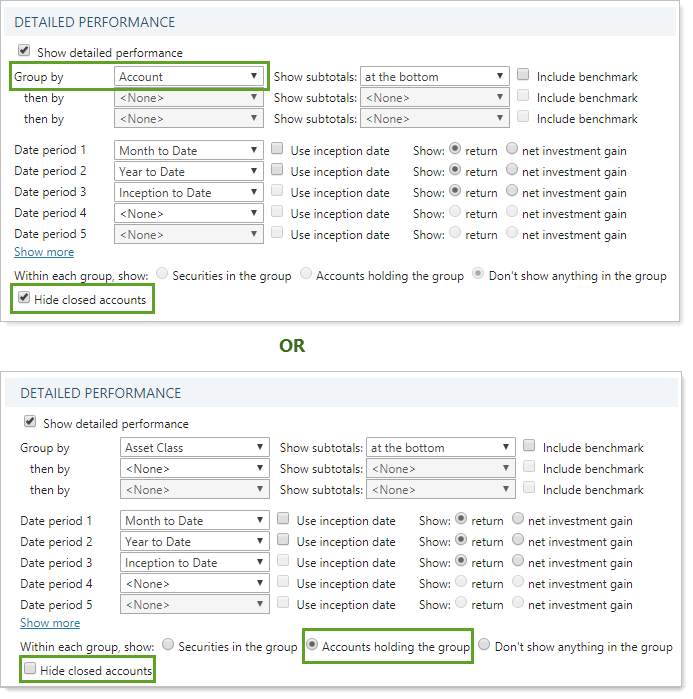Check Use inception date for top Date period 1
693x699 pixels.
tap(277, 150)
